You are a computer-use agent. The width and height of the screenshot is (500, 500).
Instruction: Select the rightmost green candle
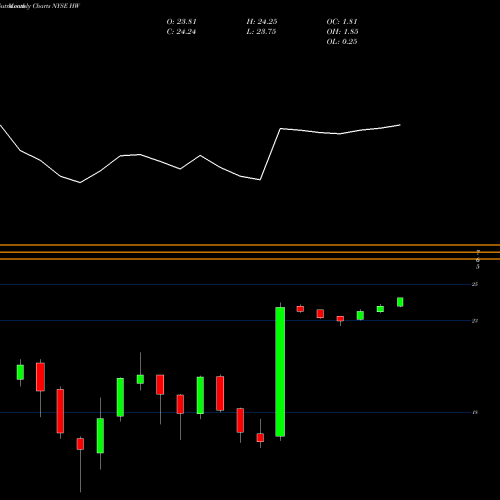click(x=400, y=302)
